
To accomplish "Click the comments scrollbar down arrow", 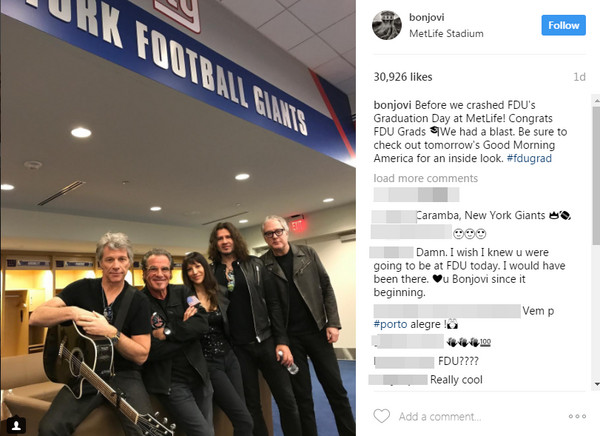I will pyautogui.click(x=596, y=384).
